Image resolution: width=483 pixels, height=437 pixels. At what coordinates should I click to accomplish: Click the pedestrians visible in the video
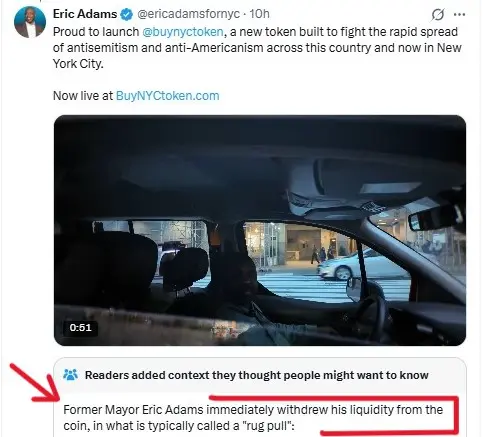(322, 254)
